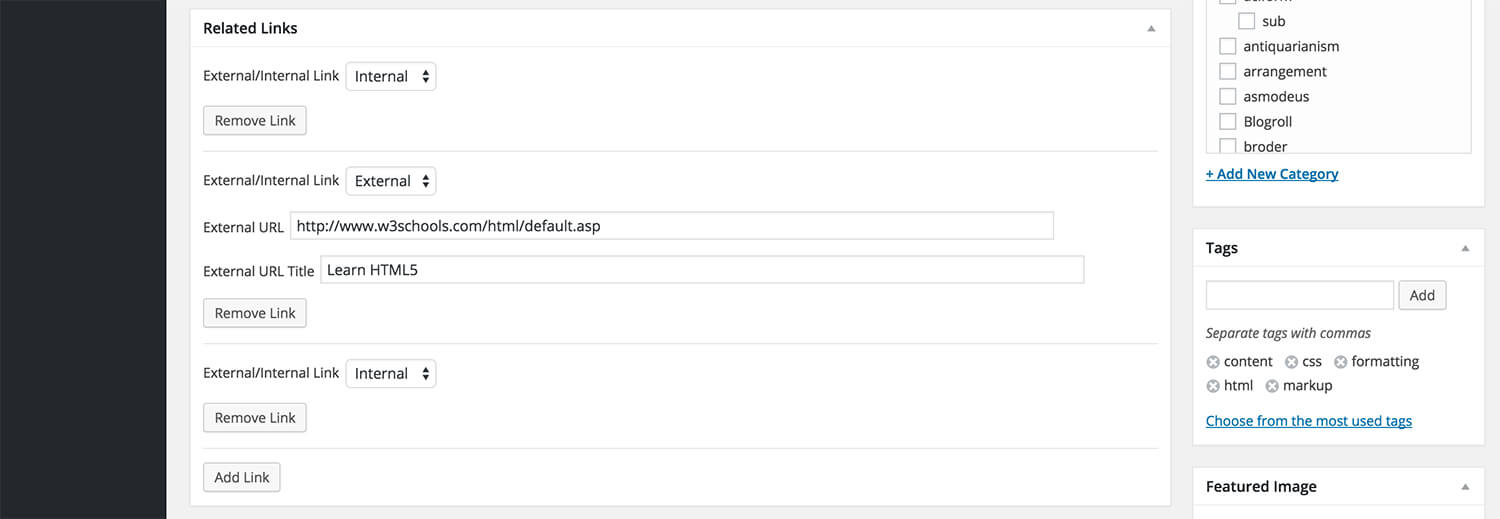Choose from the most used tags
The image size is (1500, 519).
click(1309, 421)
